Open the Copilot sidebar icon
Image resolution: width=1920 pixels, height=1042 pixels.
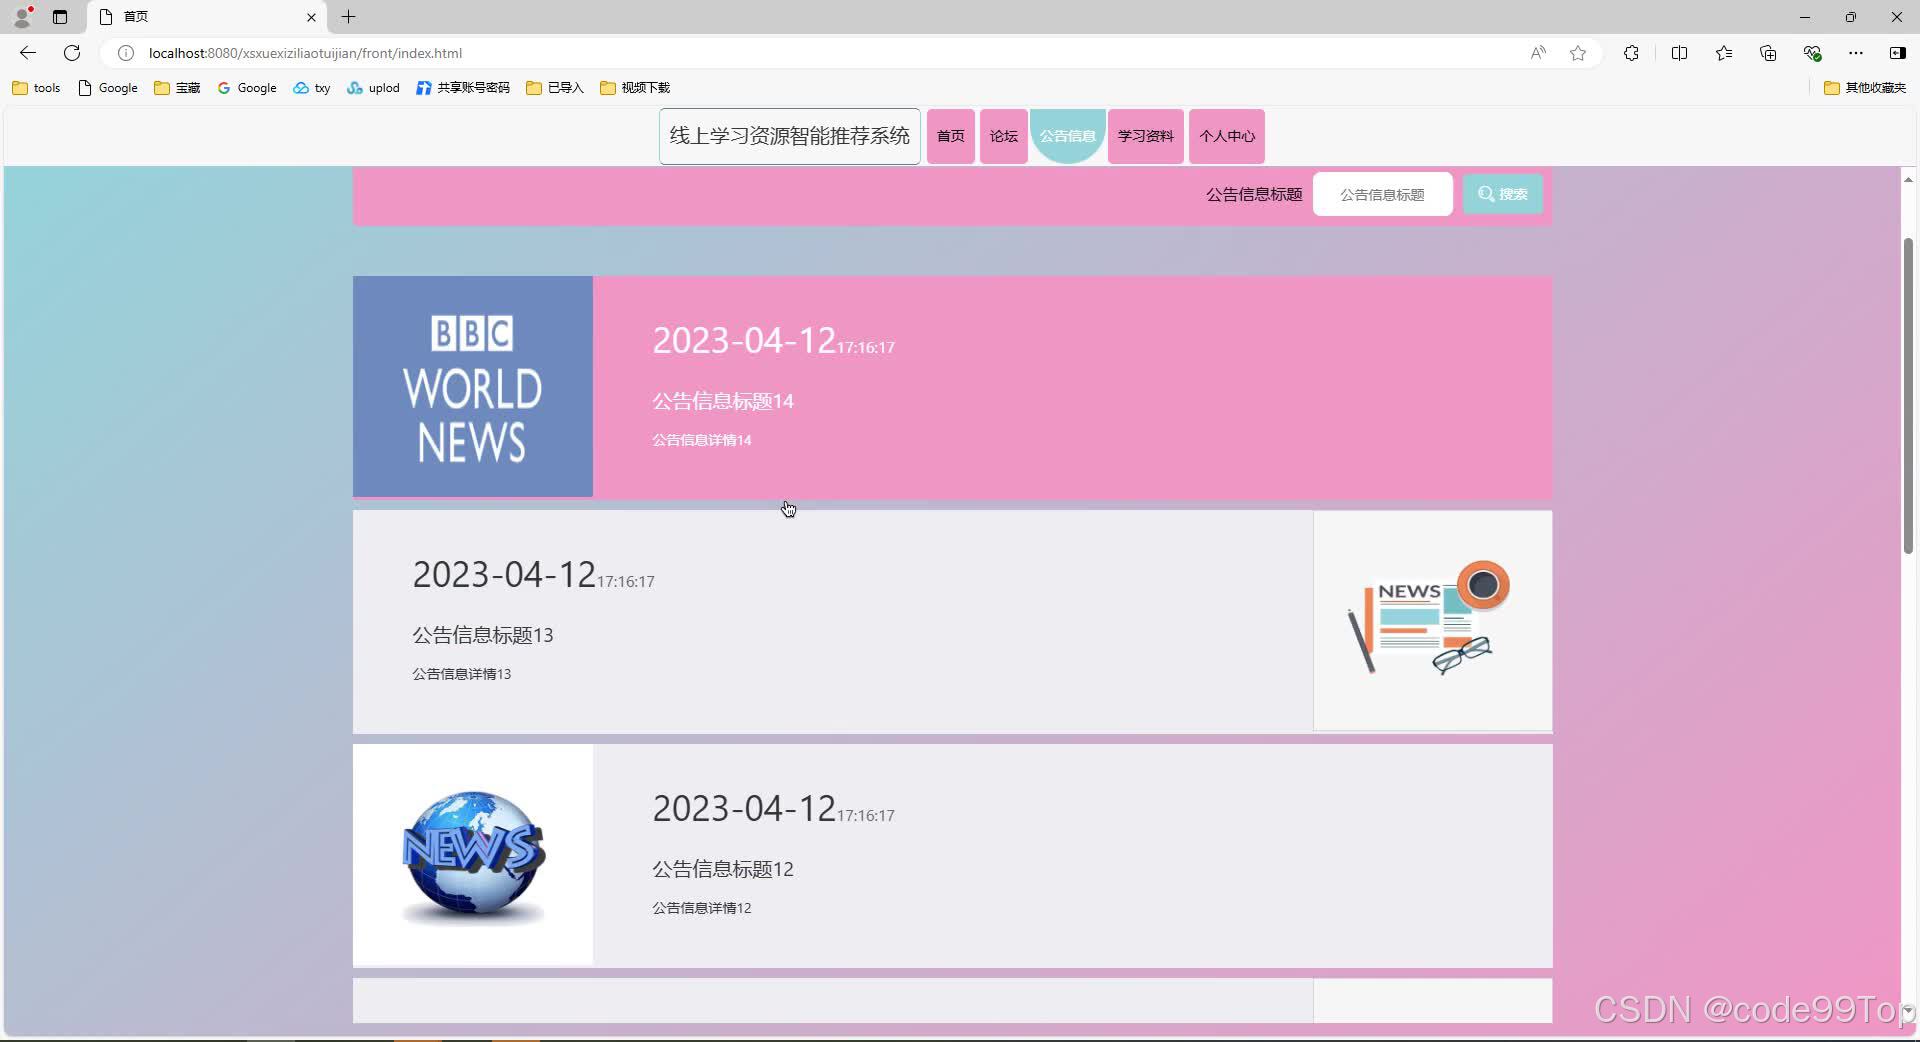[x=1897, y=53]
